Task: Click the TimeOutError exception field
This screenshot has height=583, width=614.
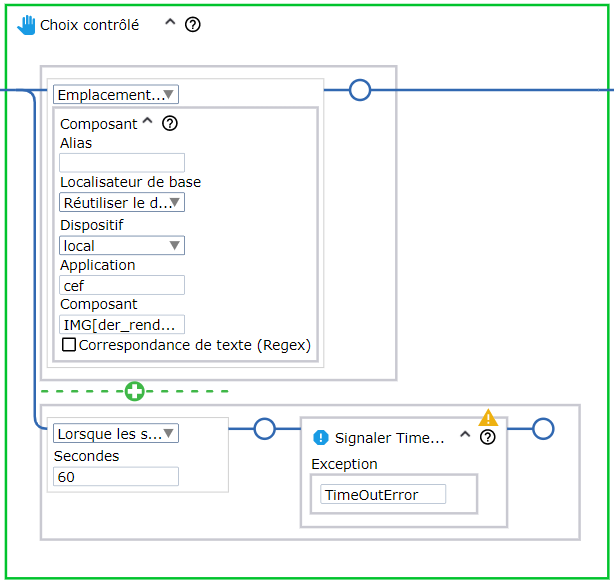Action: coord(383,495)
